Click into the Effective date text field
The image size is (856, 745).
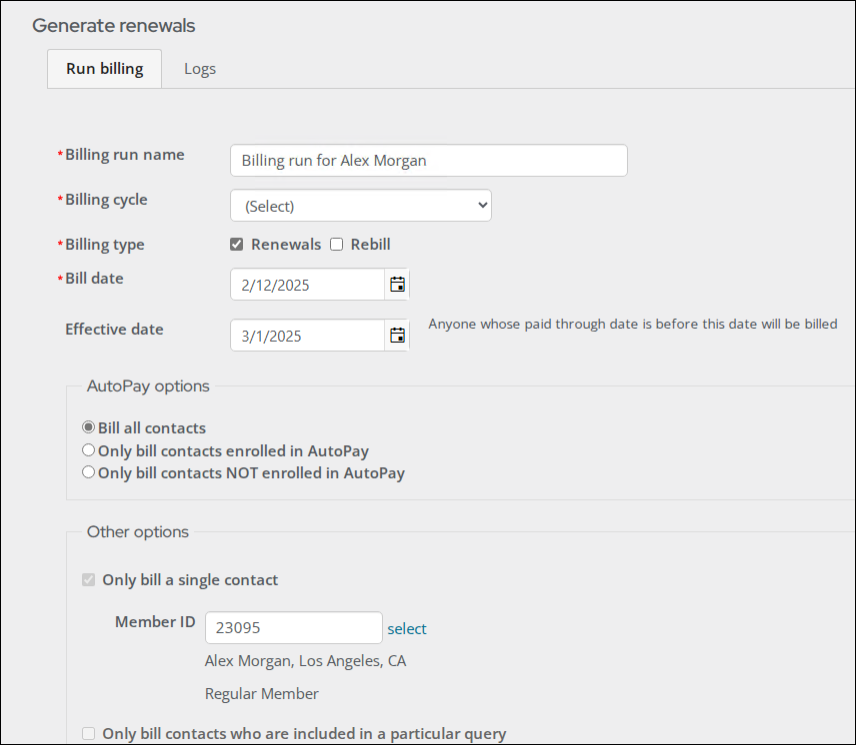point(307,335)
